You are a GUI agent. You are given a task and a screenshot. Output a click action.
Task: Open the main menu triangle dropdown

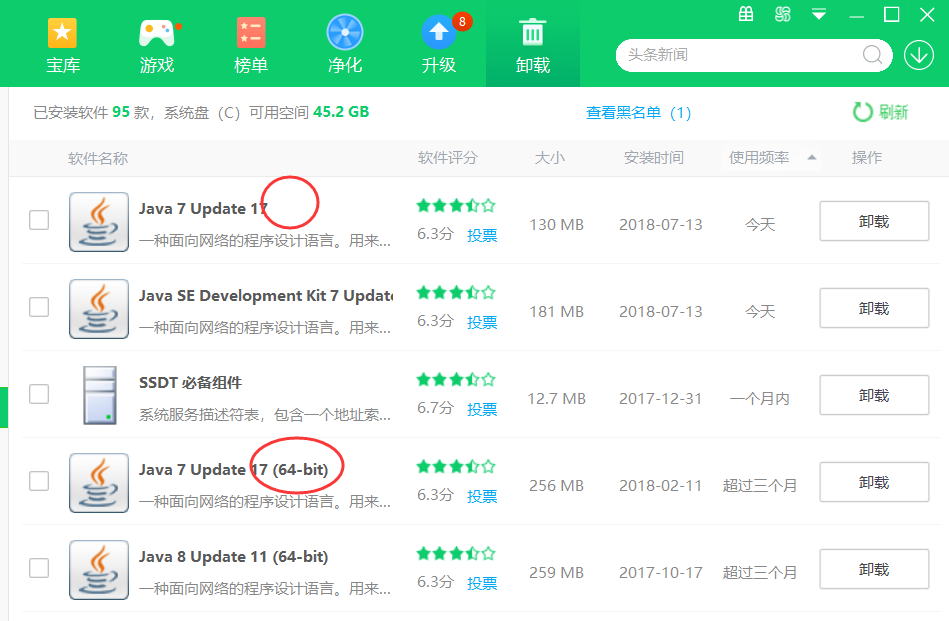[819, 14]
